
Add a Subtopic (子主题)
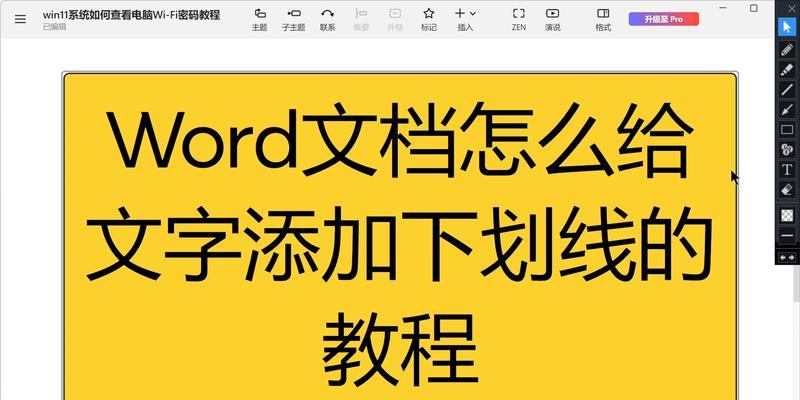294,19
